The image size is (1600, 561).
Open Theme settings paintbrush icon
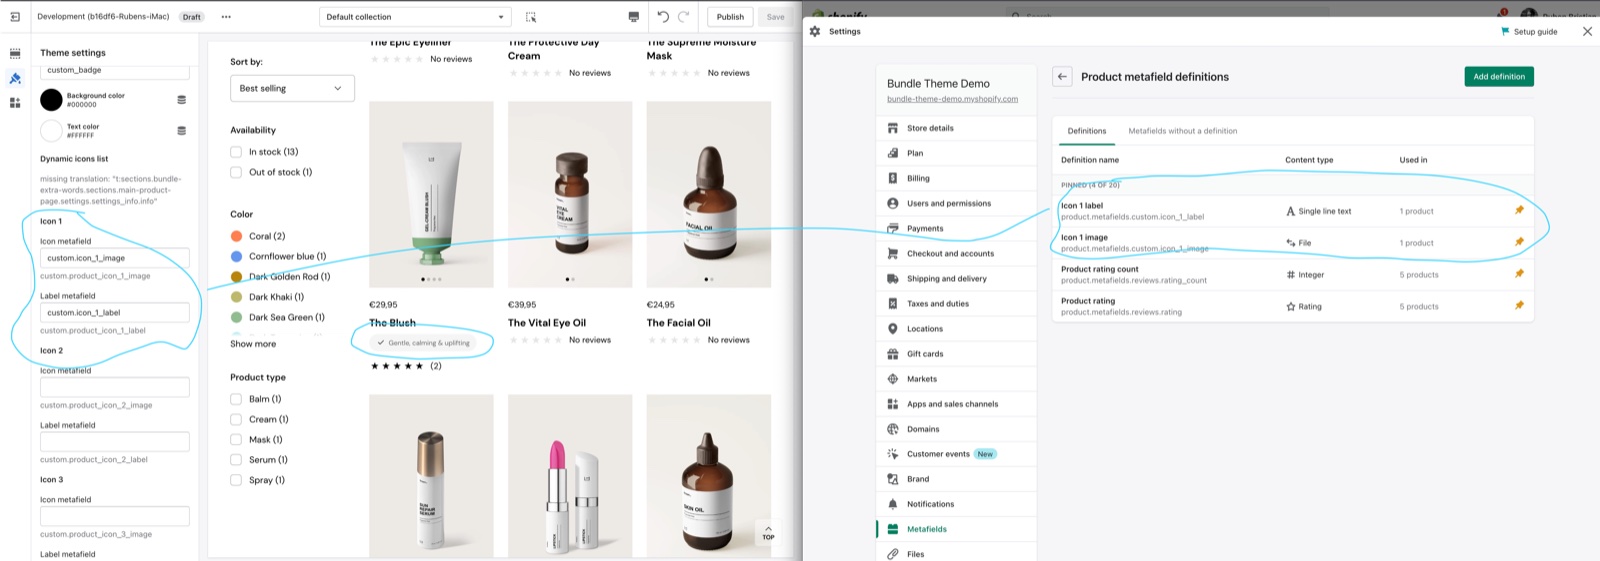[x=15, y=78]
